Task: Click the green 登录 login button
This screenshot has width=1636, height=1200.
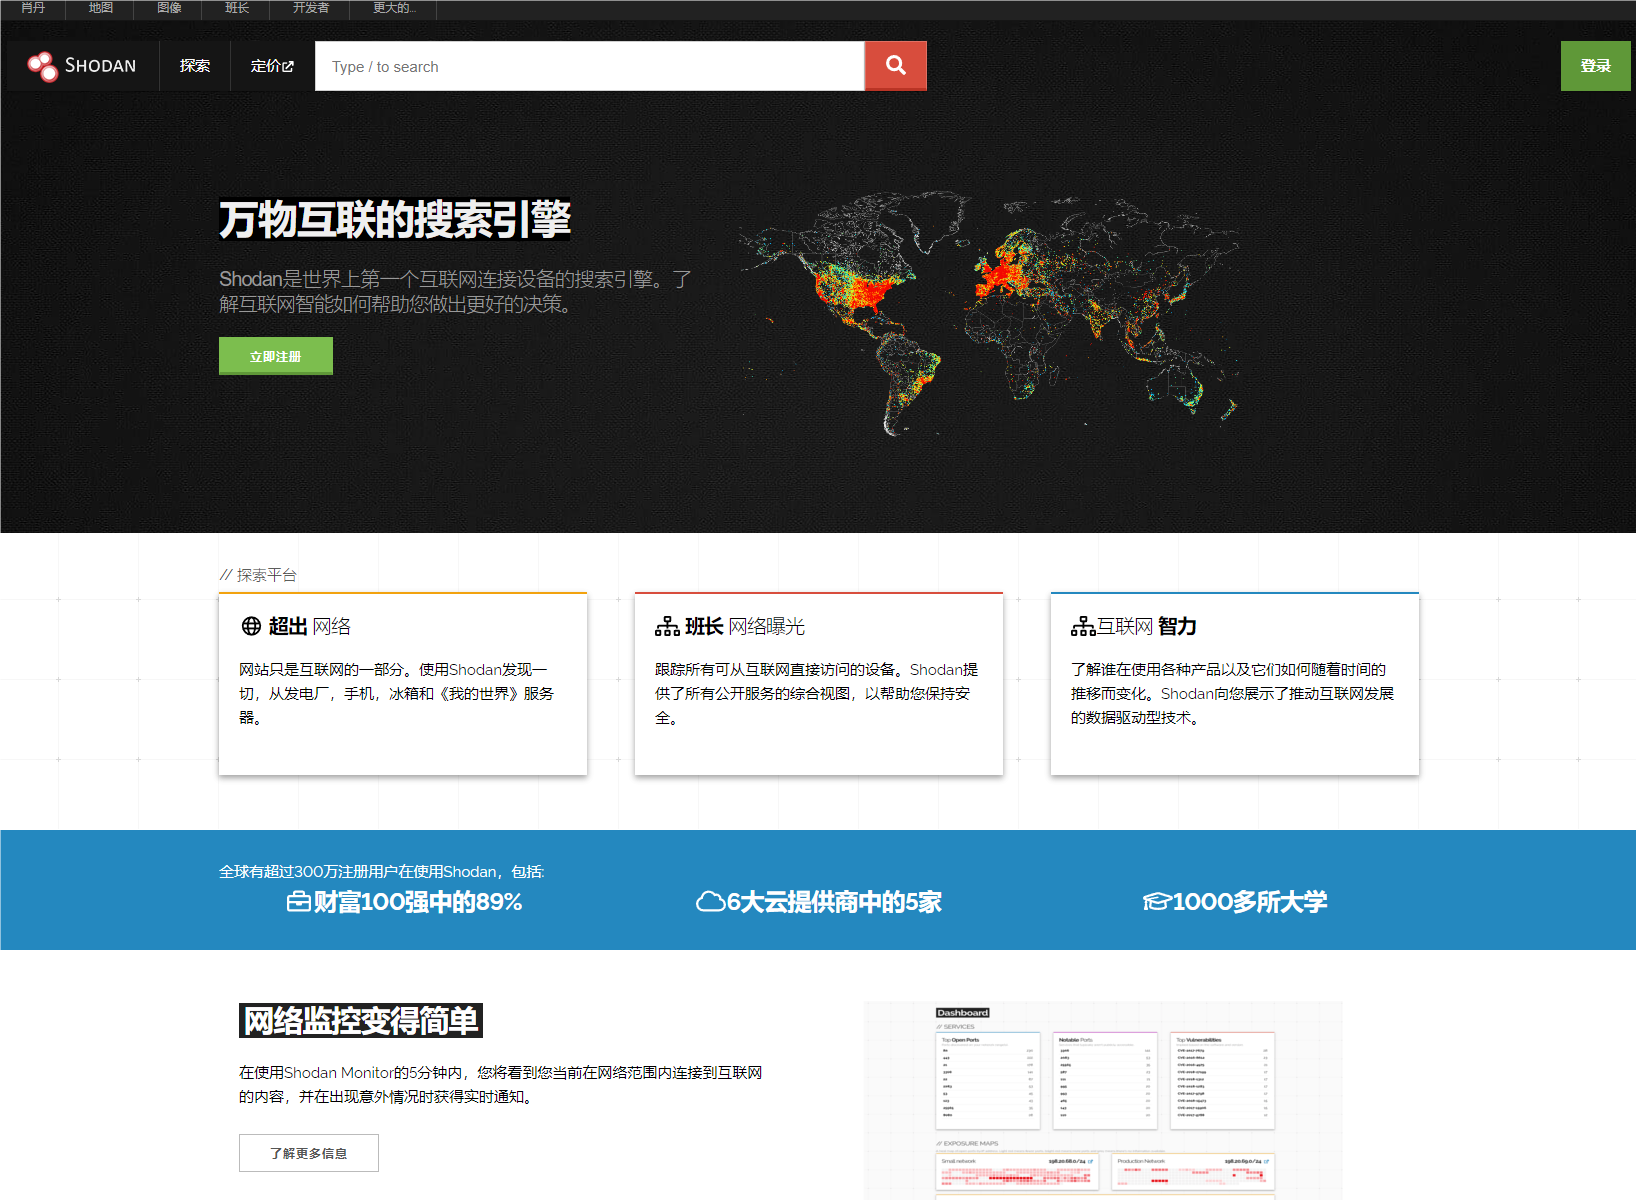Action: click(1595, 66)
